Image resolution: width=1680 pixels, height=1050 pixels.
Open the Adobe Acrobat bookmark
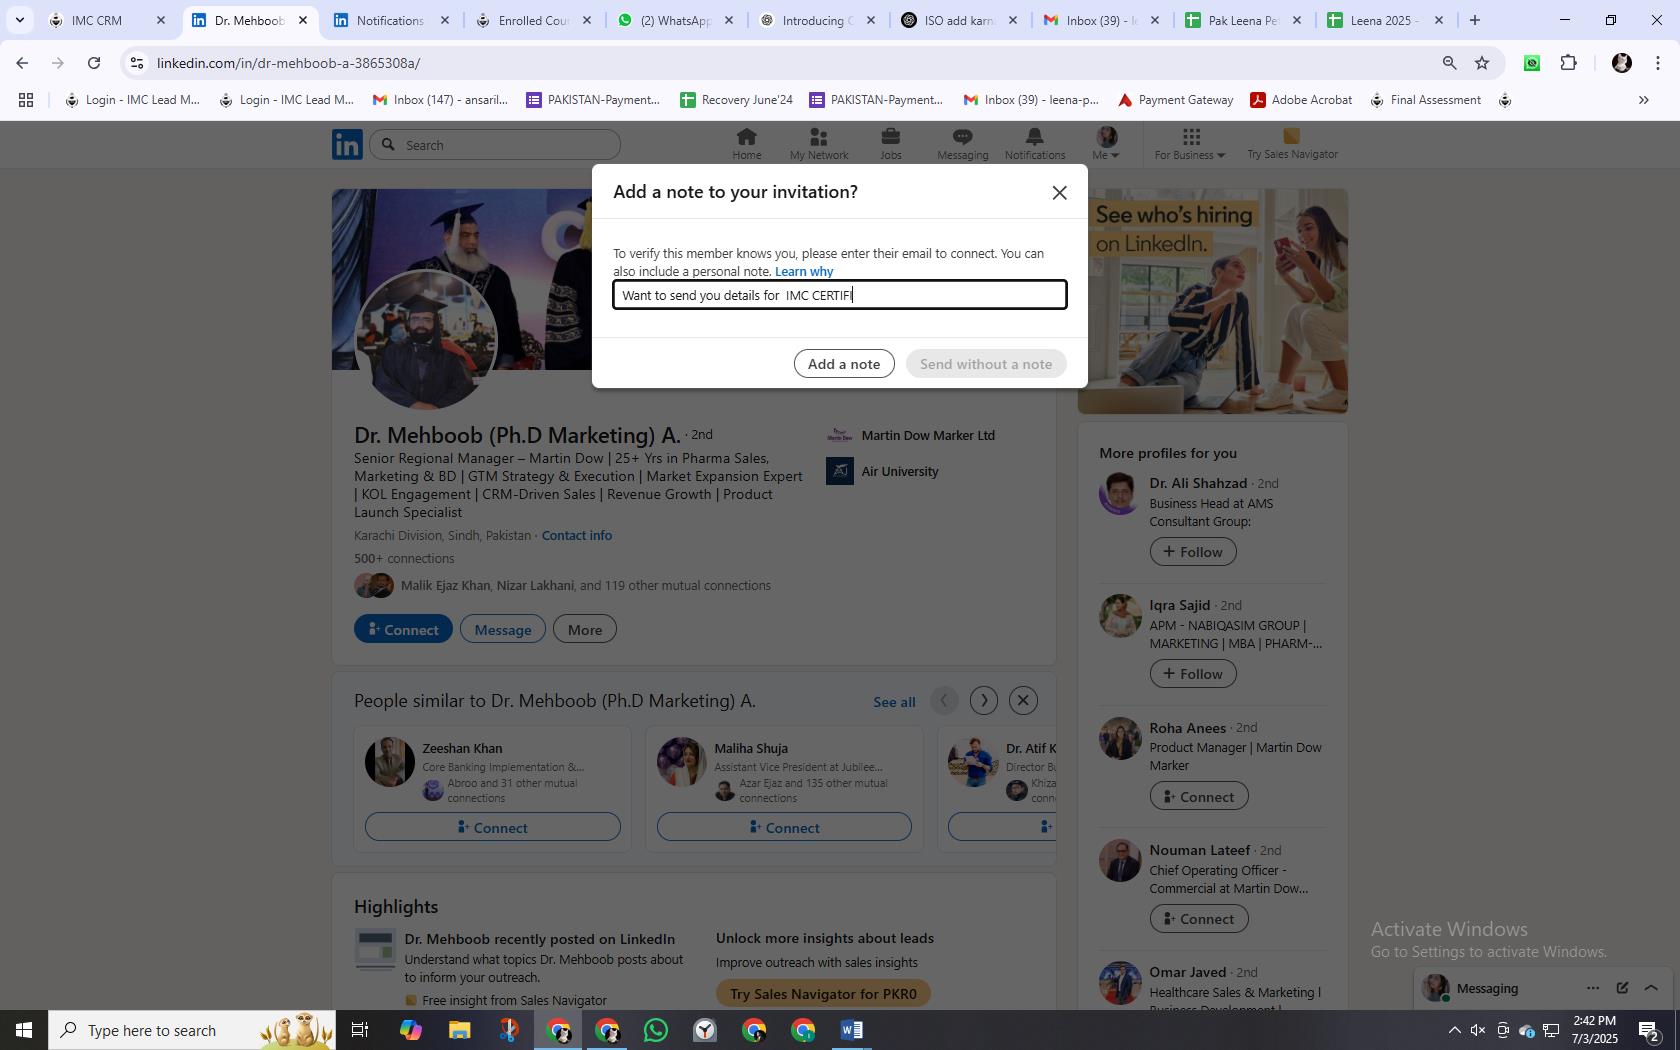(x=1301, y=100)
